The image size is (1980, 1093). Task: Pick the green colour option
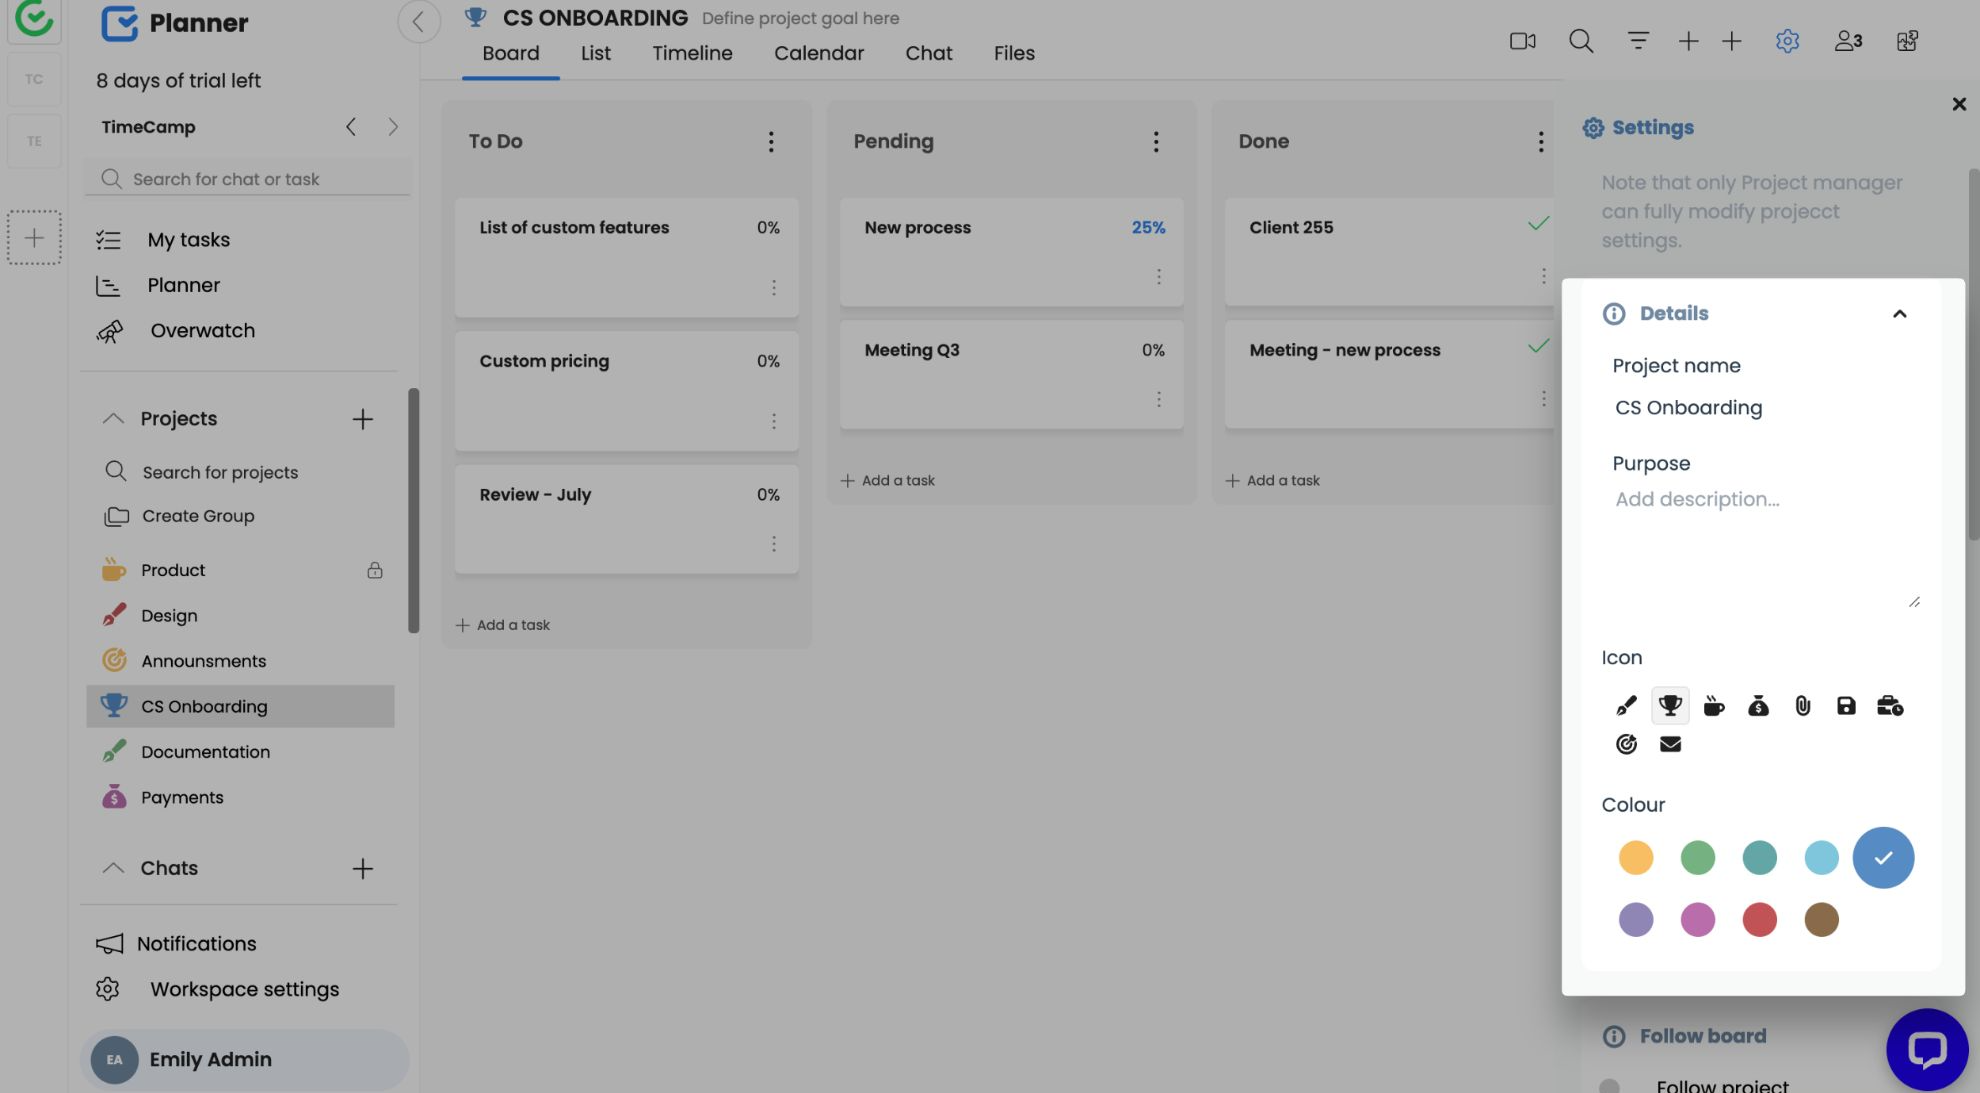tap(1697, 858)
